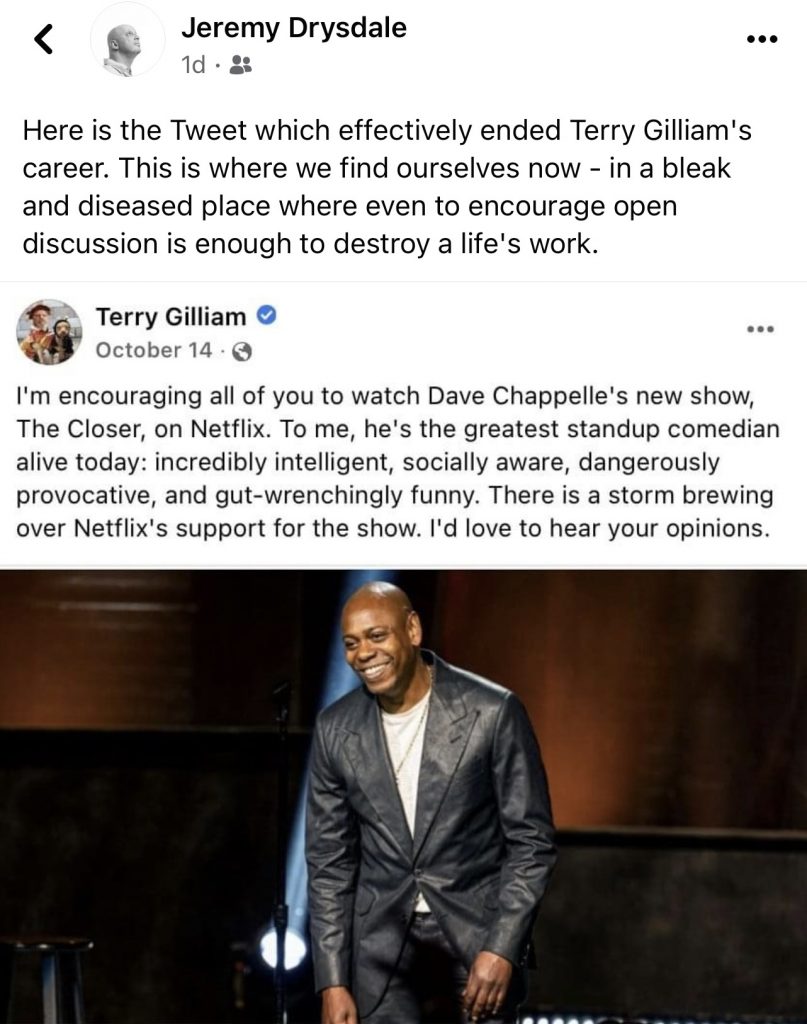807x1024 pixels.
Task: Open the Dave Chappelle stage photo
Action: pos(404,797)
